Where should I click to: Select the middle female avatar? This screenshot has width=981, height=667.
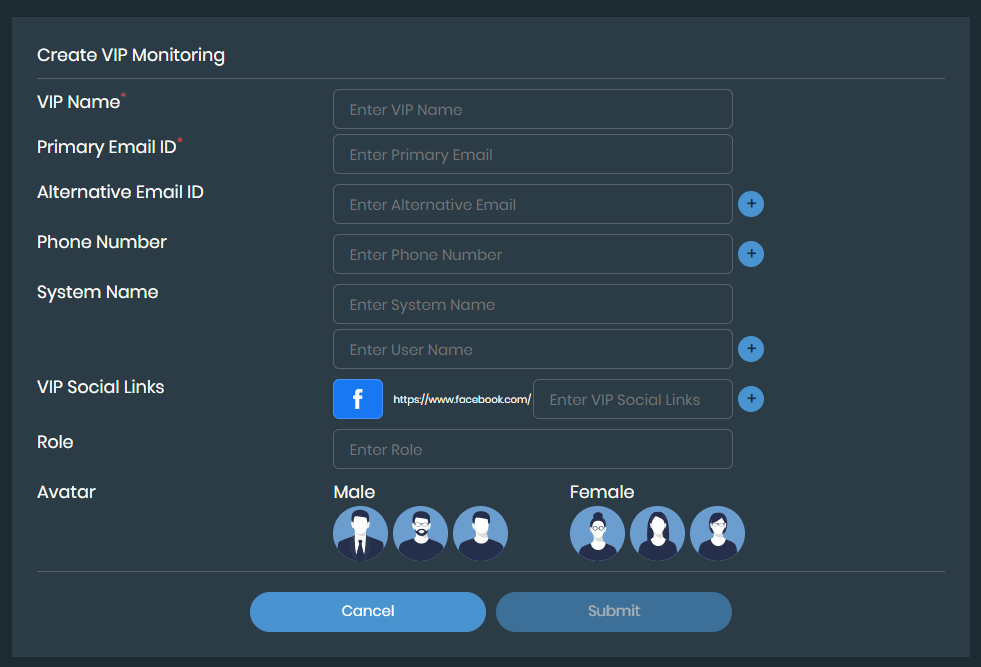pos(657,533)
